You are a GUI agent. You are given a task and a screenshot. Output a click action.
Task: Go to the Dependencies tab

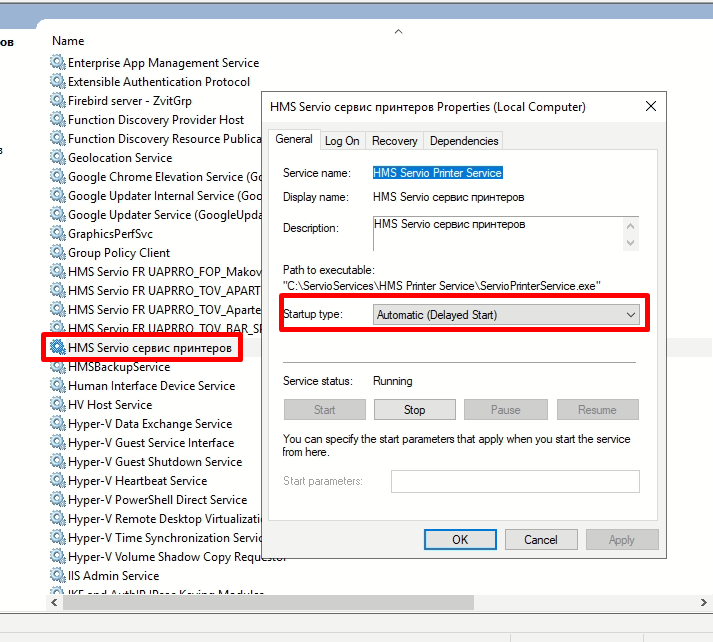[x=464, y=141]
